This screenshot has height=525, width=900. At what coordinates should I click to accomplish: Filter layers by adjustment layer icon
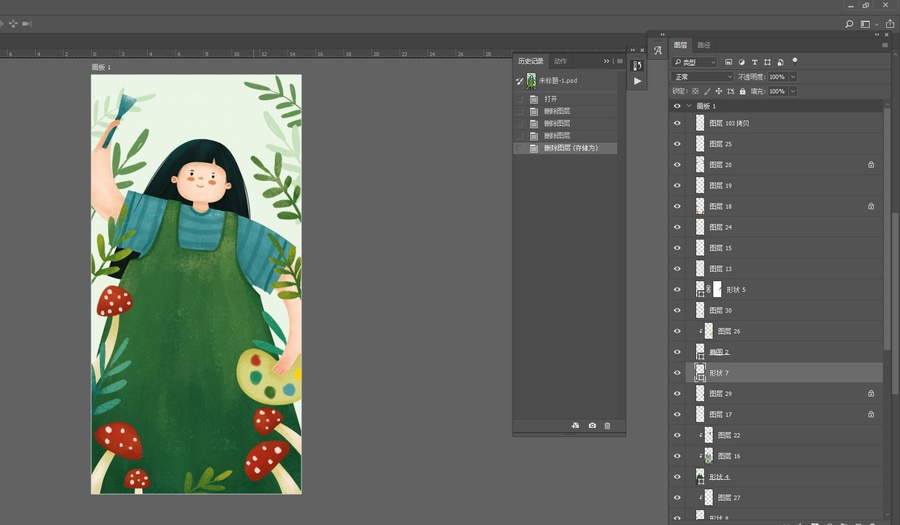click(742, 62)
